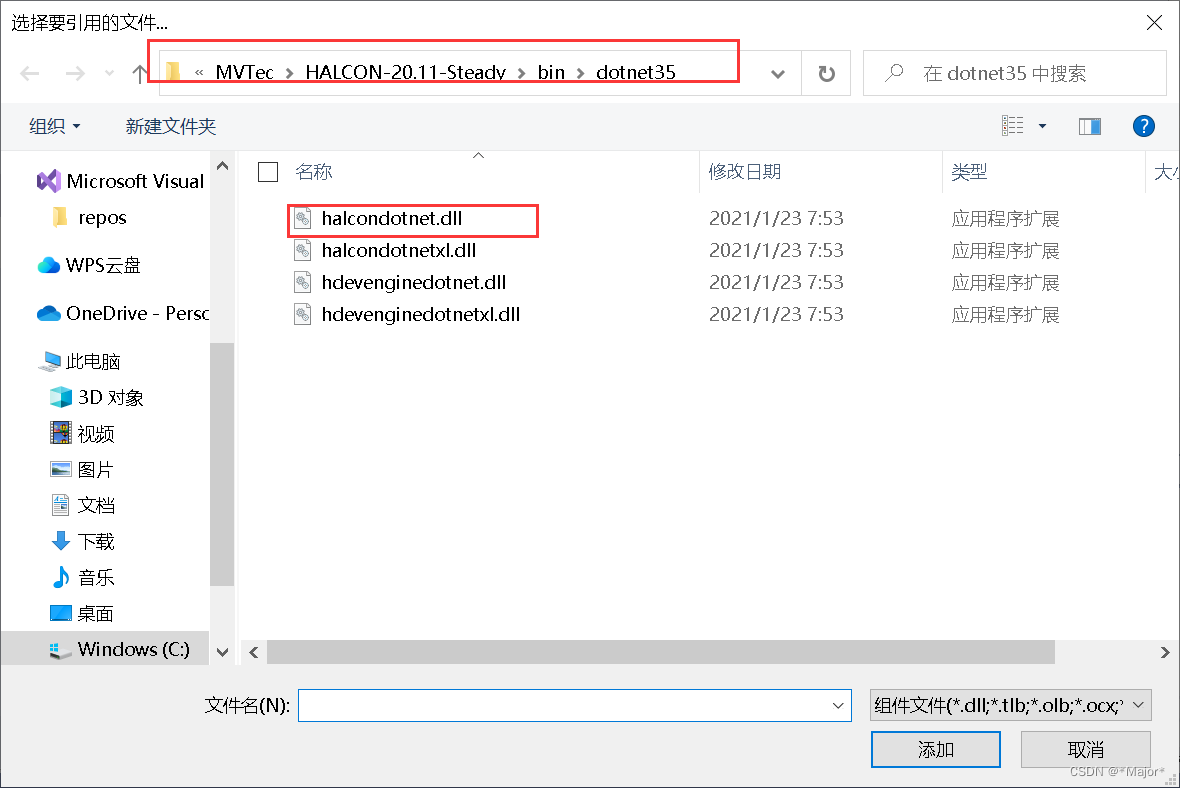Navigate to bin via the breadcrumb

[x=552, y=72]
